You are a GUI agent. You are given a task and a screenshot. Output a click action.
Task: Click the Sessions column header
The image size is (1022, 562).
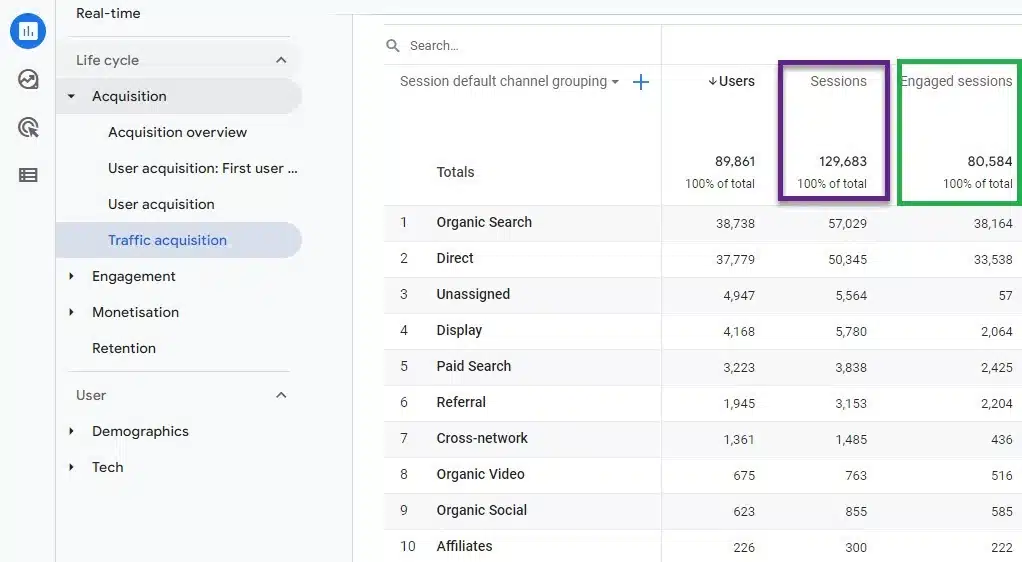pyautogui.click(x=838, y=81)
